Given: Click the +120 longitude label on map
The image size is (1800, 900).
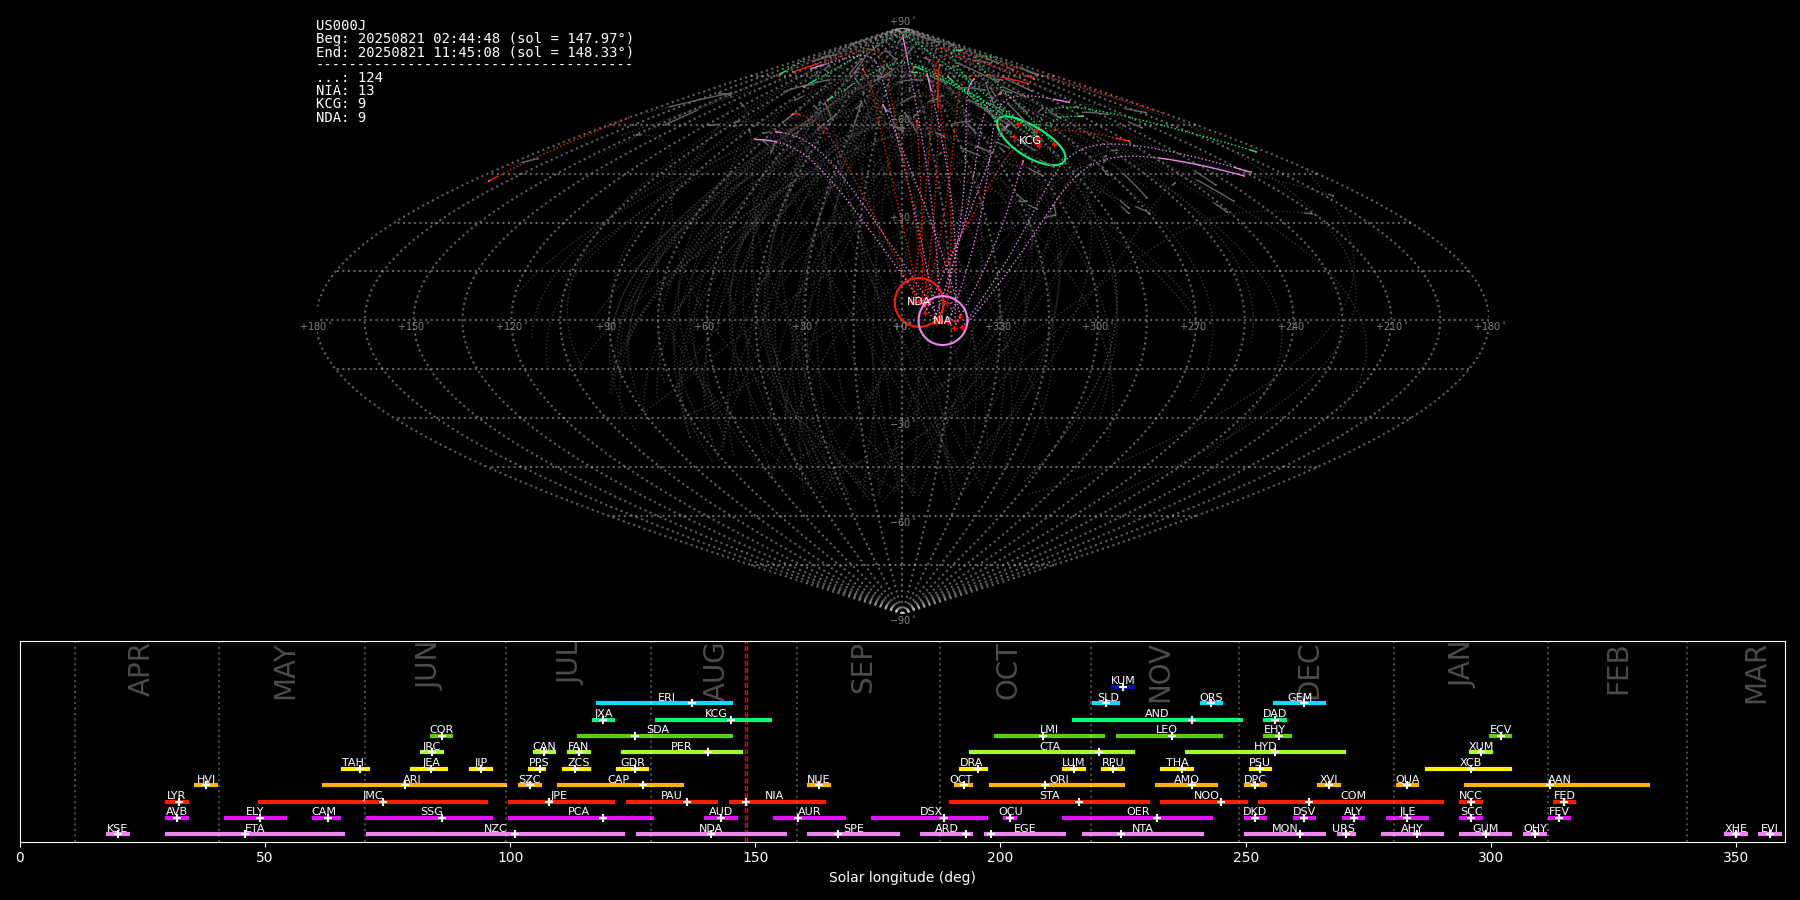Looking at the screenshot, I should click(509, 327).
